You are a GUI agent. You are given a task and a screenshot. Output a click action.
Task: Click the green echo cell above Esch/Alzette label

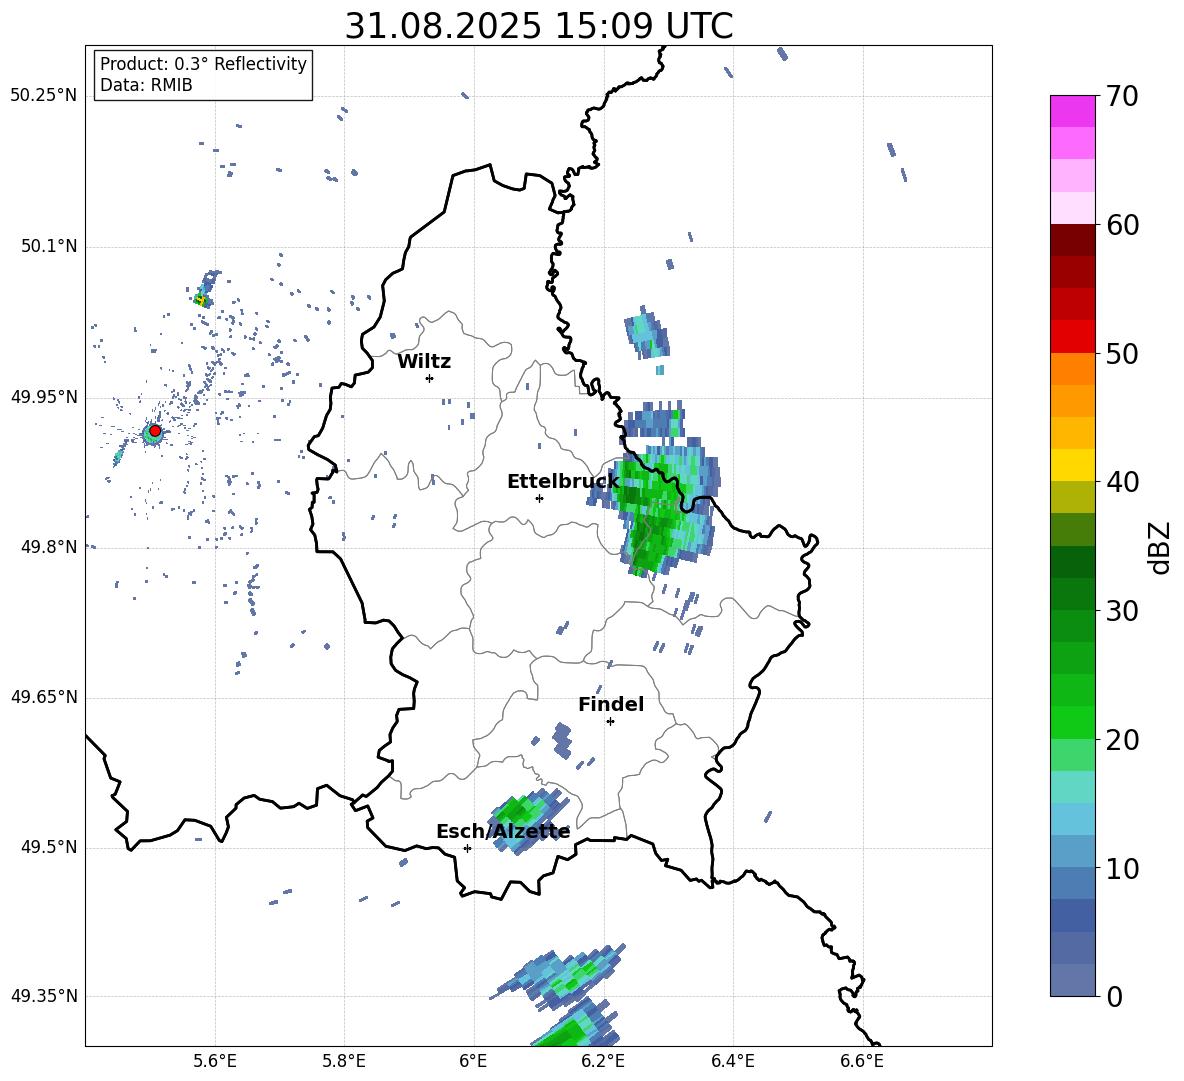(x=527, y=819)
